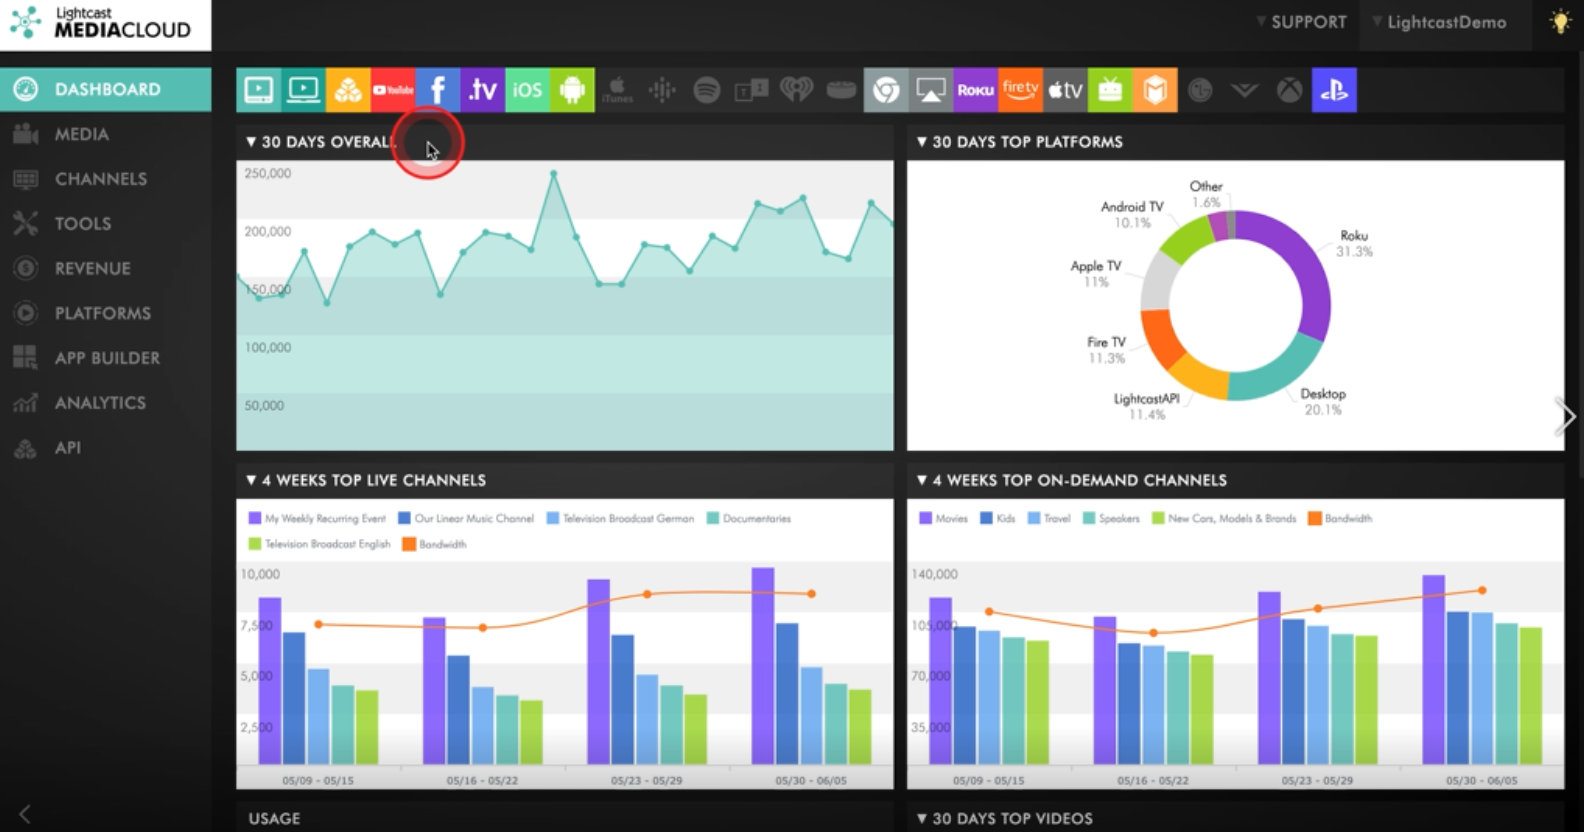
Task: Click the Chromecast platform icon
Action: tap(886, 90)
